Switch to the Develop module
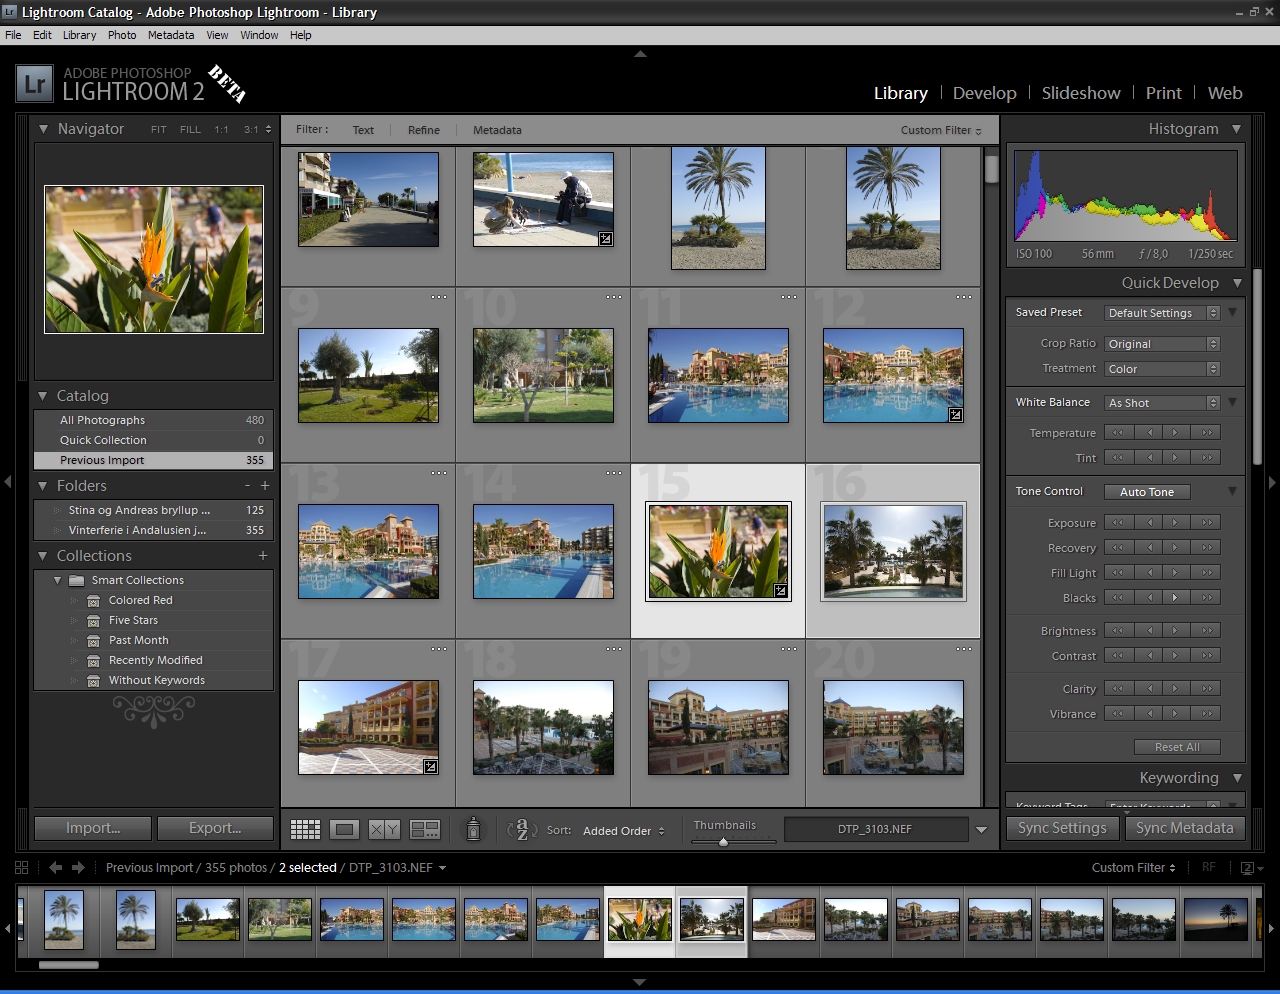This screenshot has width=1280, height=994. [x=984, y=93]
